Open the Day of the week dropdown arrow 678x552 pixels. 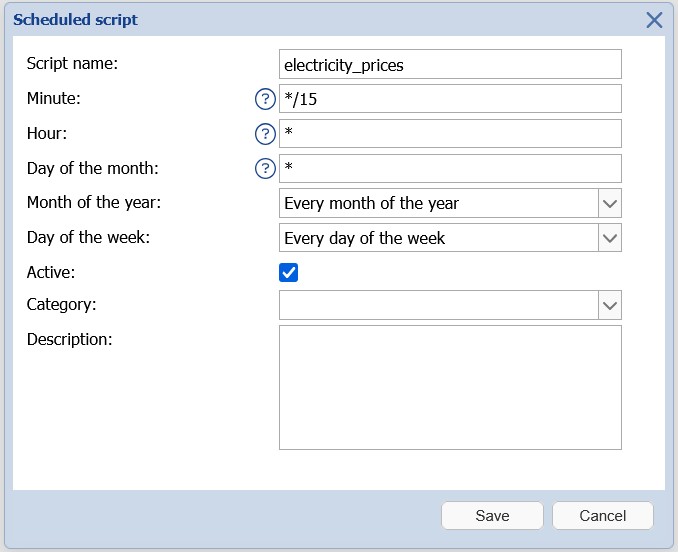pos(609,238)
